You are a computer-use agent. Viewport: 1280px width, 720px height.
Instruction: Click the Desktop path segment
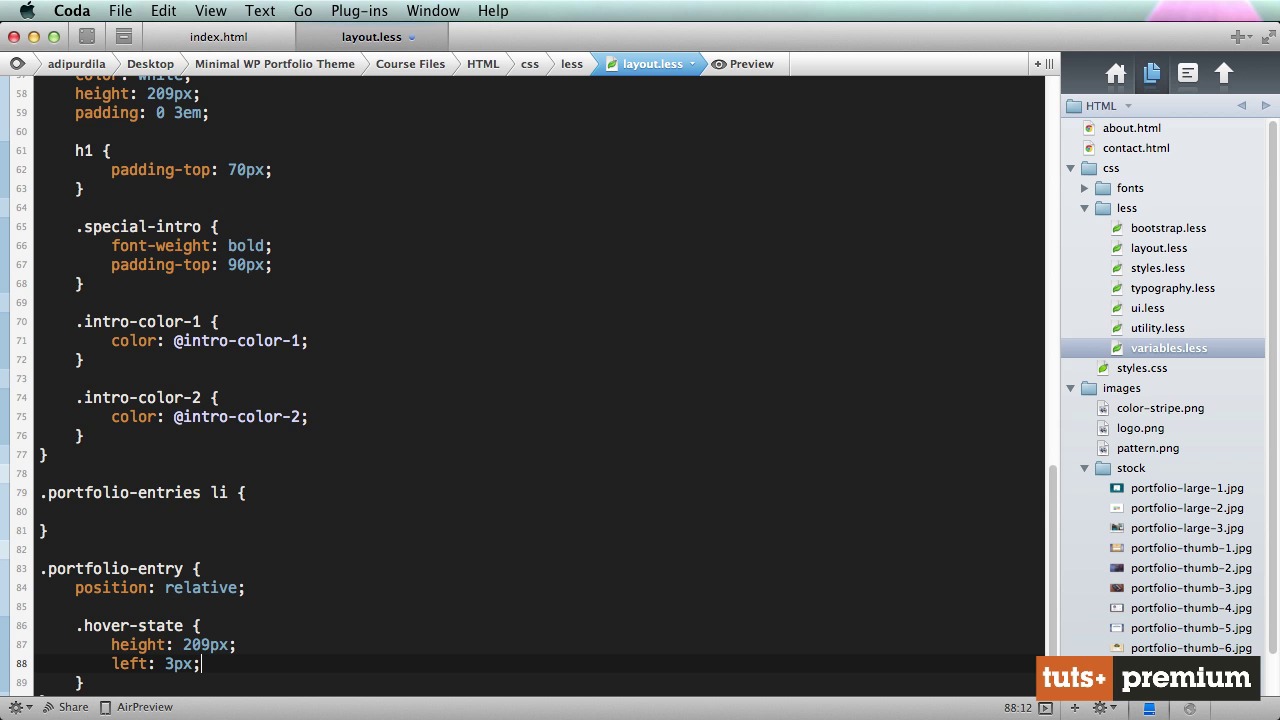[150, 64]
